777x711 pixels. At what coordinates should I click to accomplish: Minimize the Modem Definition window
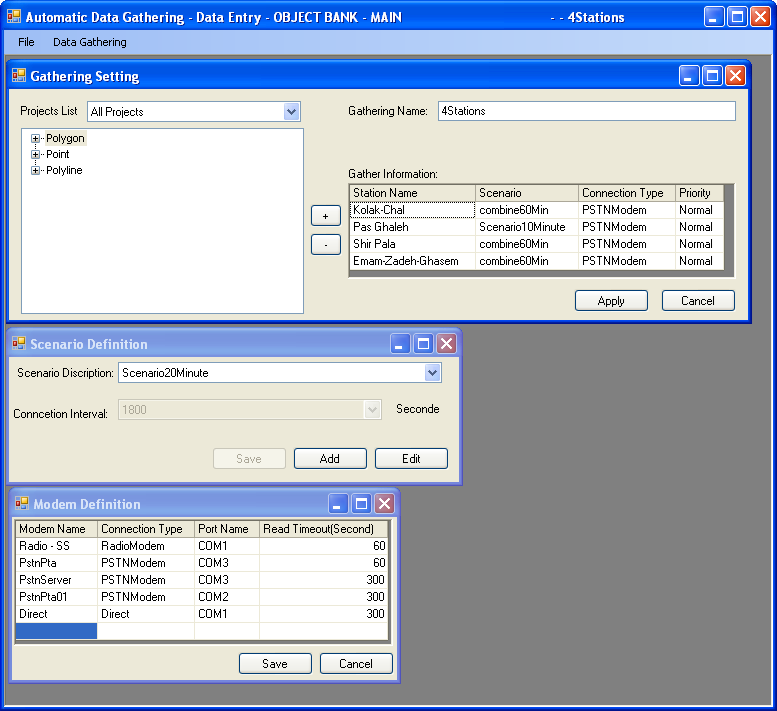coord(339,504)
